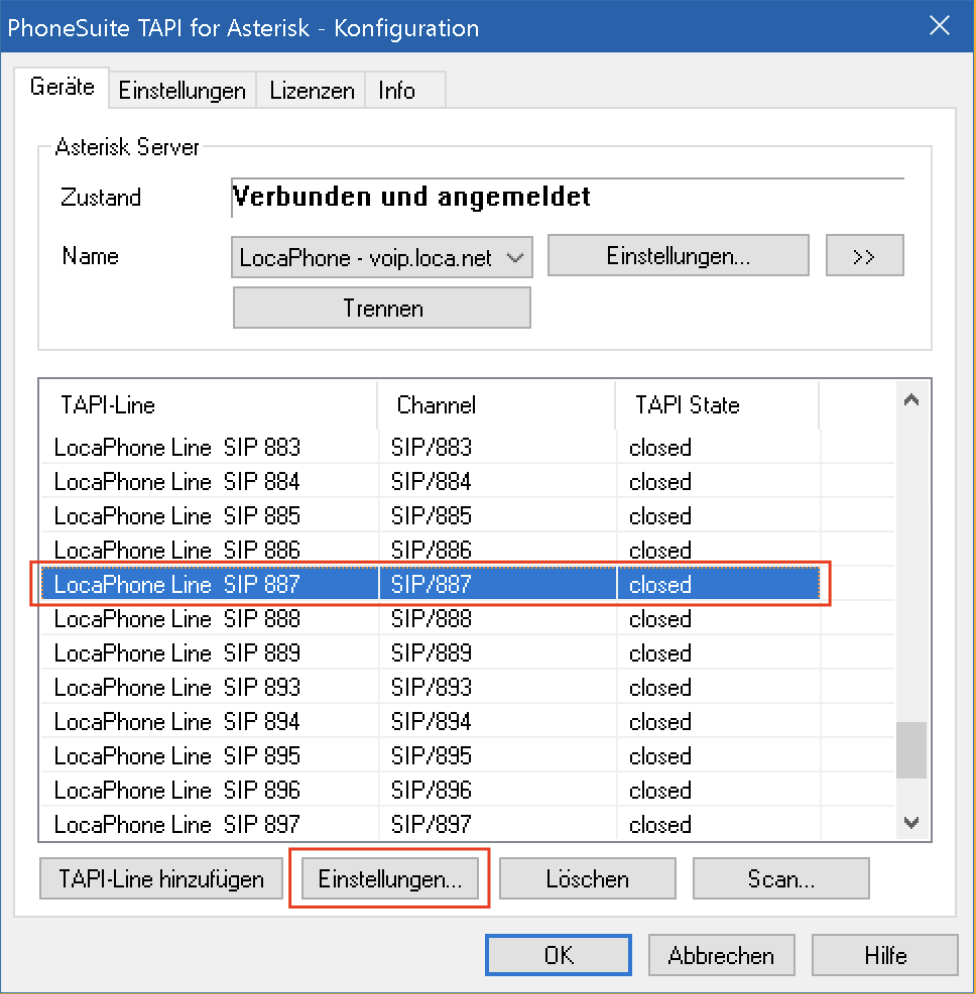This screenshot has width=976, height=994.
Task: Click Abbrechen to cancel
Action: (721, 955)
